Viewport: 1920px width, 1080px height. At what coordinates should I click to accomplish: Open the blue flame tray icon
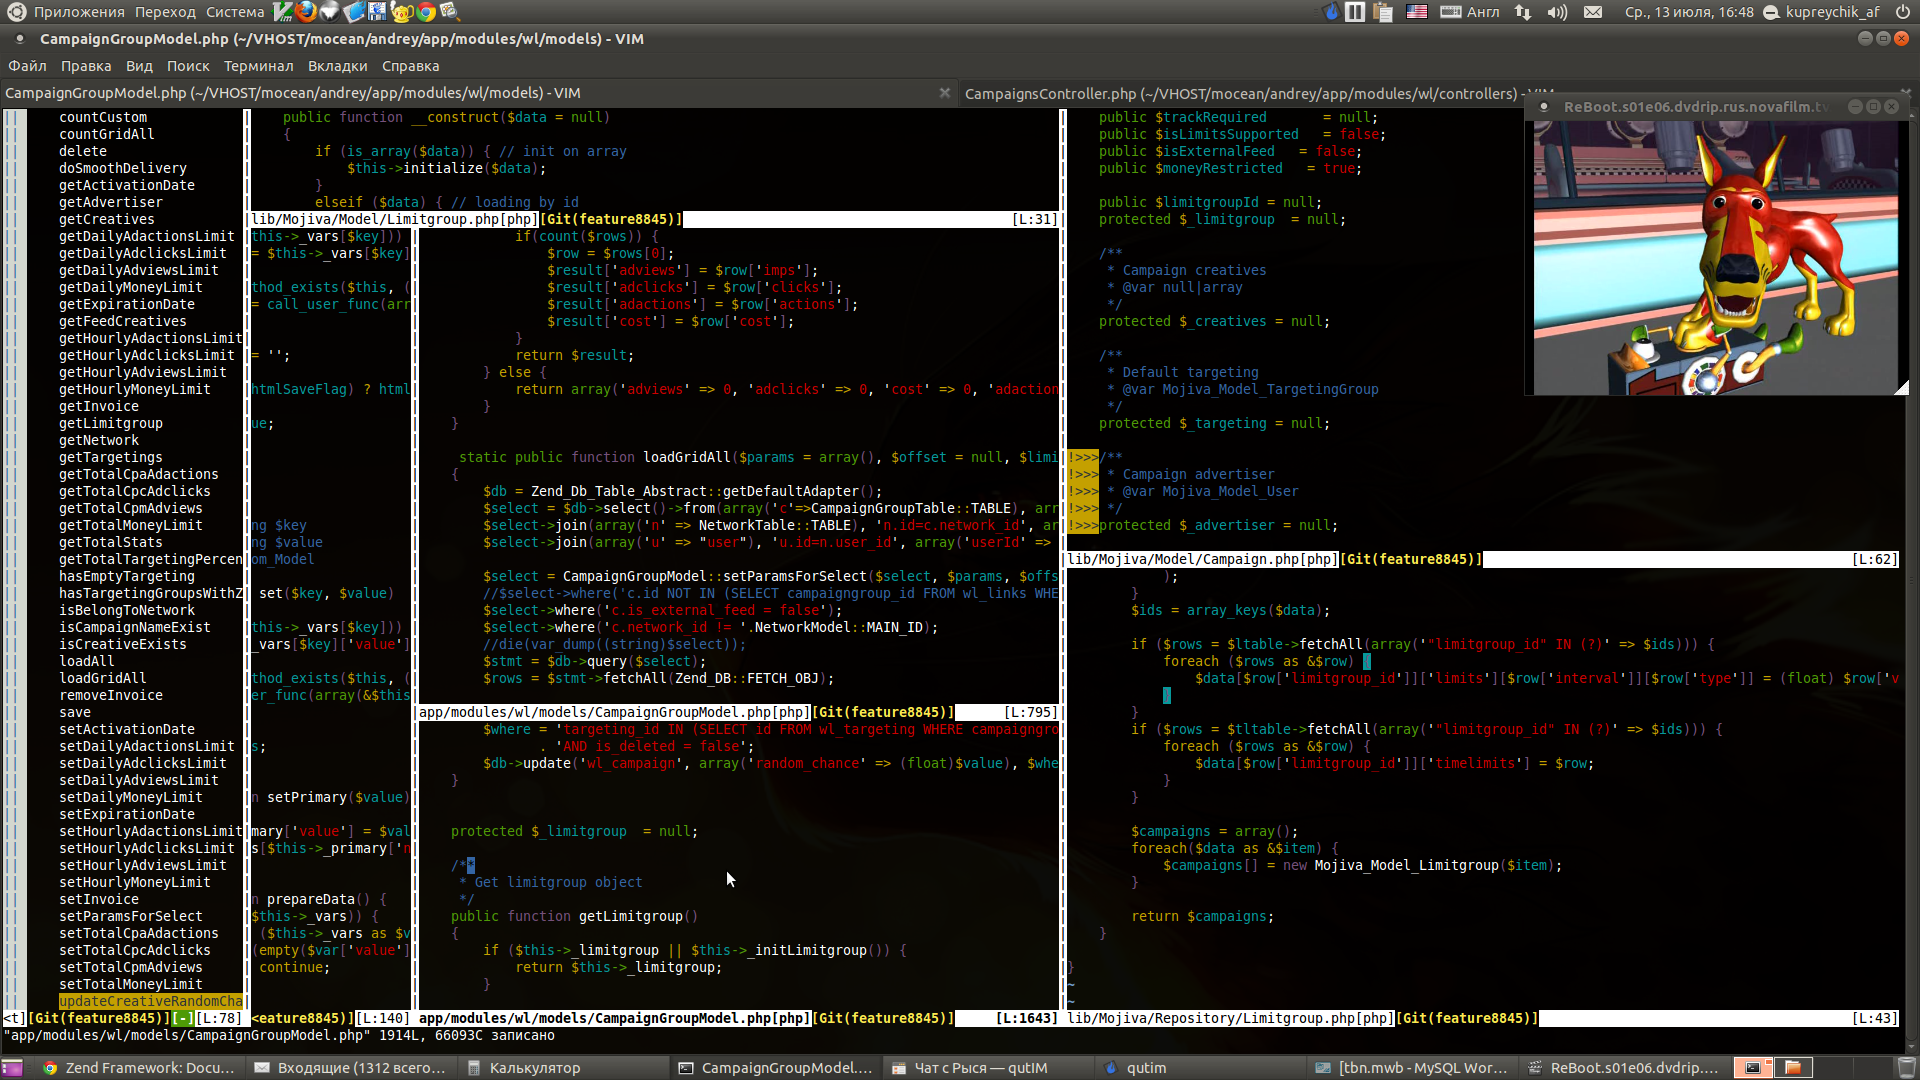tap(1331, 12)
